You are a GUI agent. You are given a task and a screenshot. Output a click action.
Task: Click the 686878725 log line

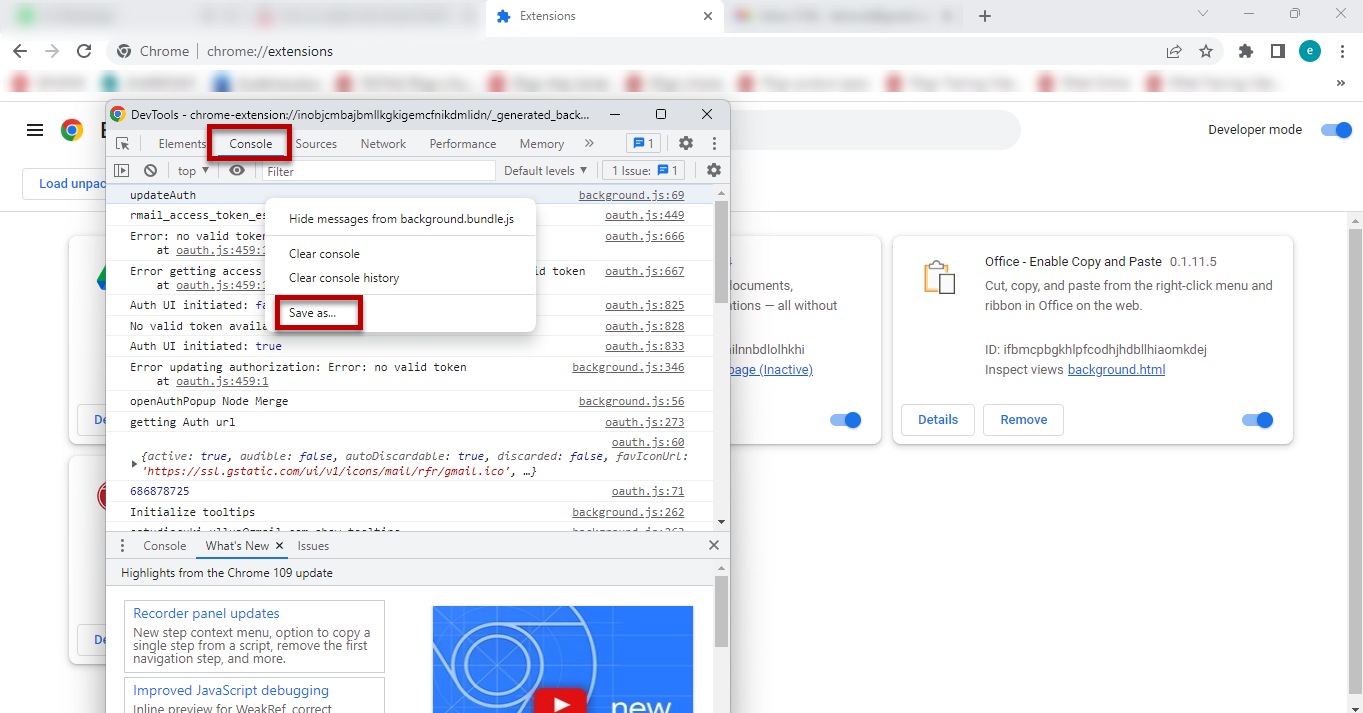pyautogui.click(x=160, y=492)
